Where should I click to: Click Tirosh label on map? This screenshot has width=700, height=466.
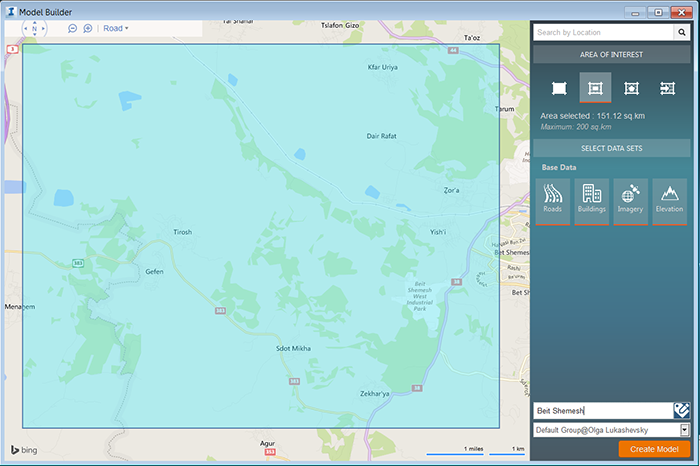pos(183,232)
